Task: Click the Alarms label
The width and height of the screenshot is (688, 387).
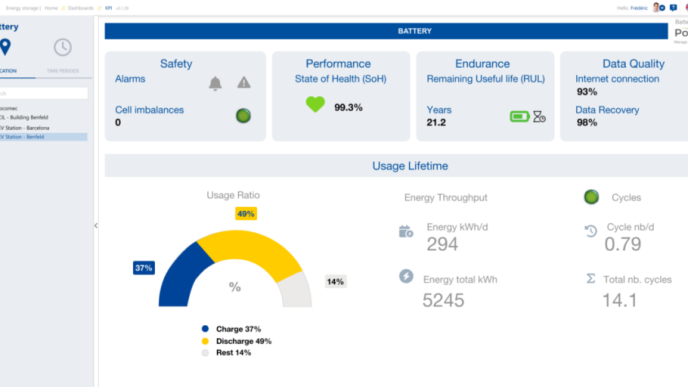Action: (130, 79)
